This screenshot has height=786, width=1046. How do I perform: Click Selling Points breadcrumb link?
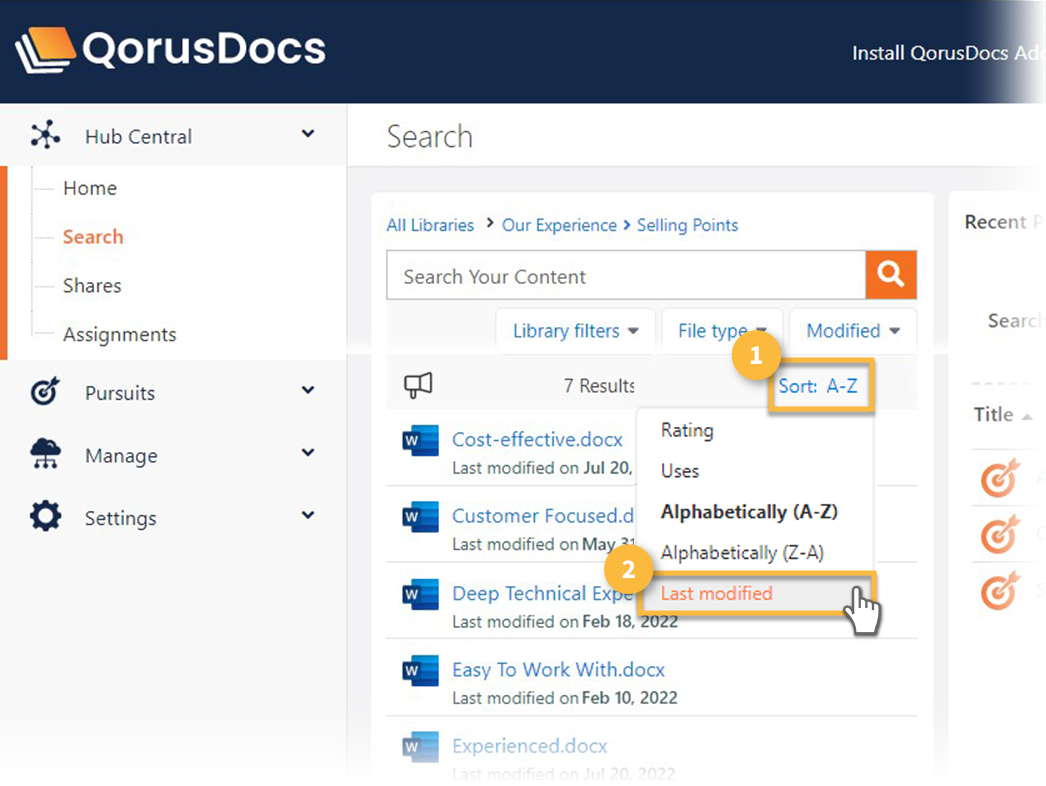tap(687, 226)
